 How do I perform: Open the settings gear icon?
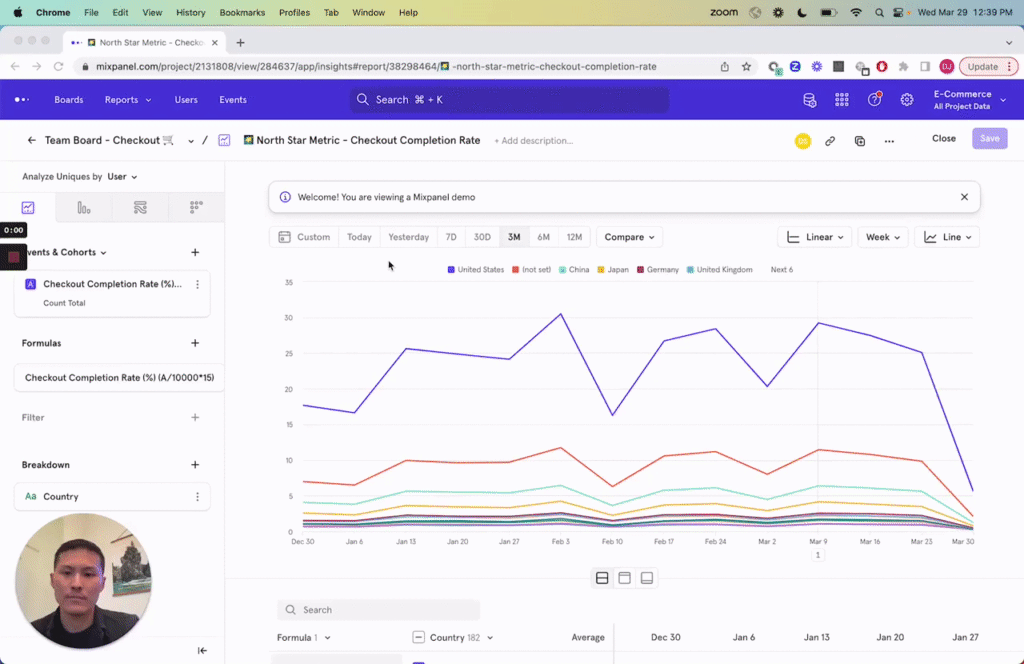[x=907, y=100]
